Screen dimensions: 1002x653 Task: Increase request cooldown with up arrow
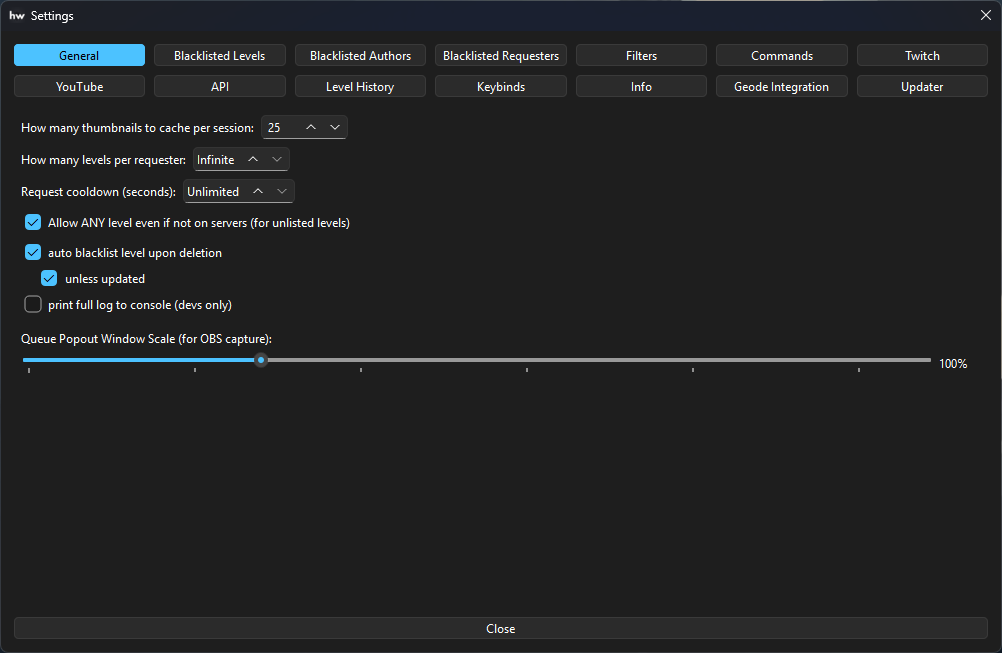(x=258, y=191)
